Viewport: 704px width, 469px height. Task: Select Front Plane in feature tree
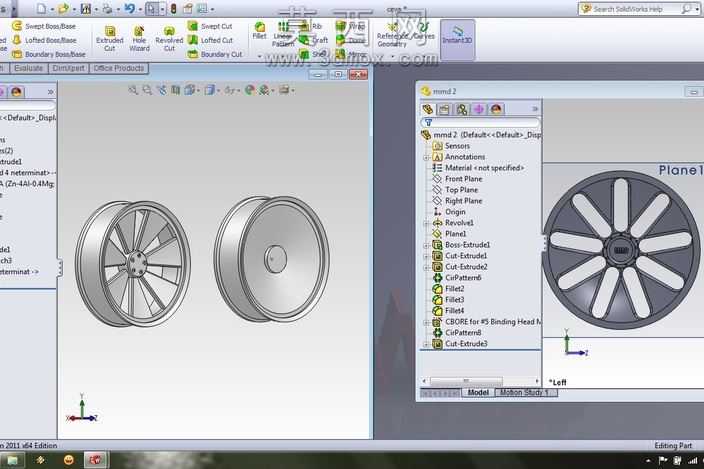point(457,179)
